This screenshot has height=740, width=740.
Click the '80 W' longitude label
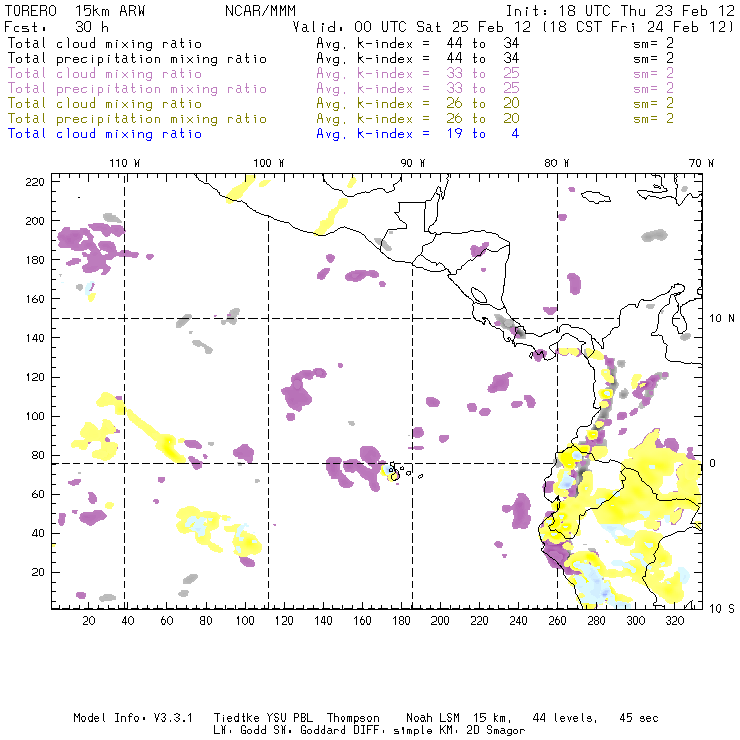pos(556,163)
